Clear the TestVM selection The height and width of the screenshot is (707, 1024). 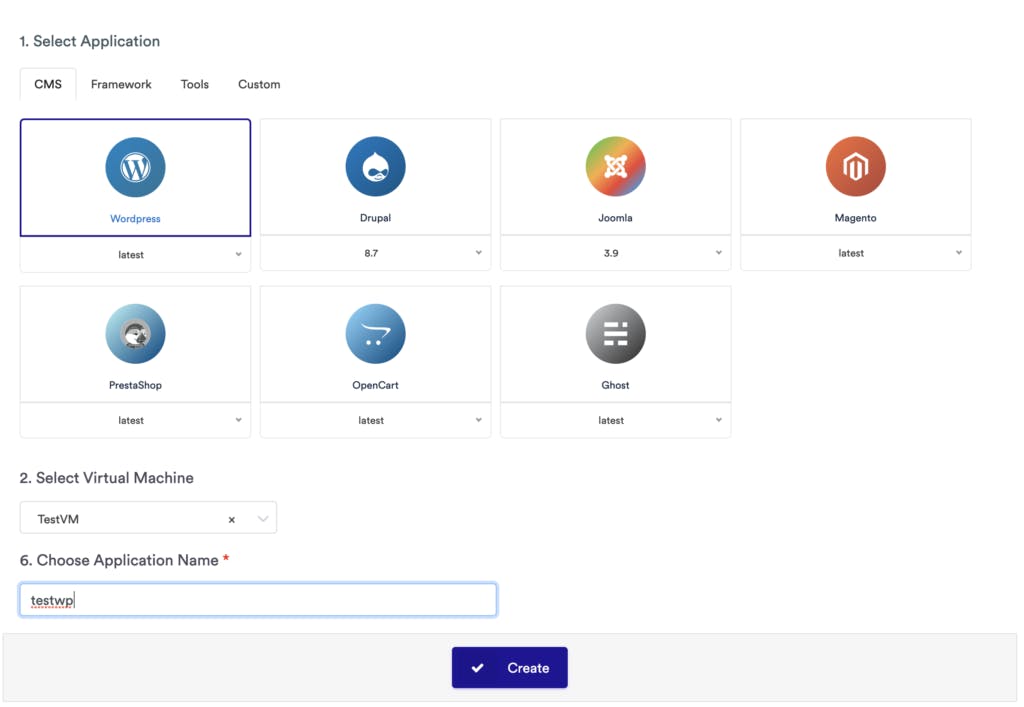click(232, 520)
